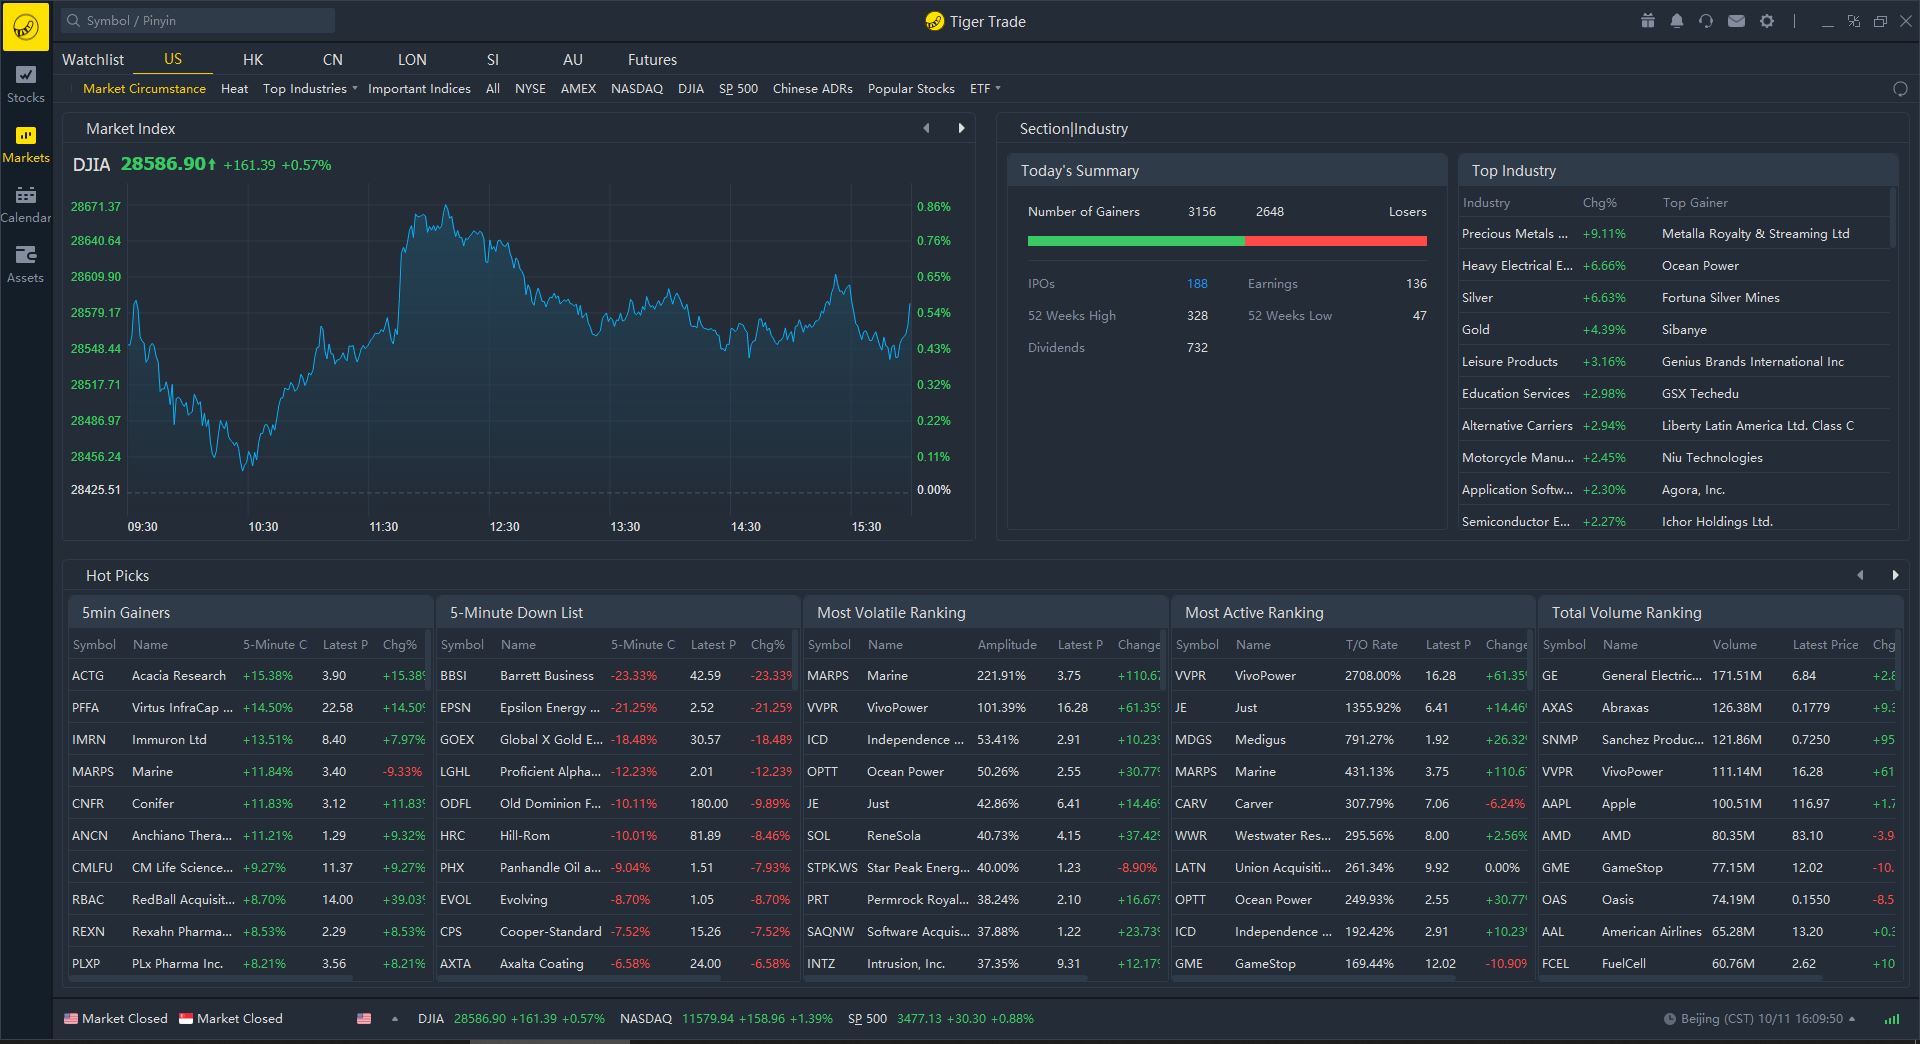Open the Markets sidebar section
This screenshot has width=1920, height=1044.
pyautogui.click(x=26, y=145)
